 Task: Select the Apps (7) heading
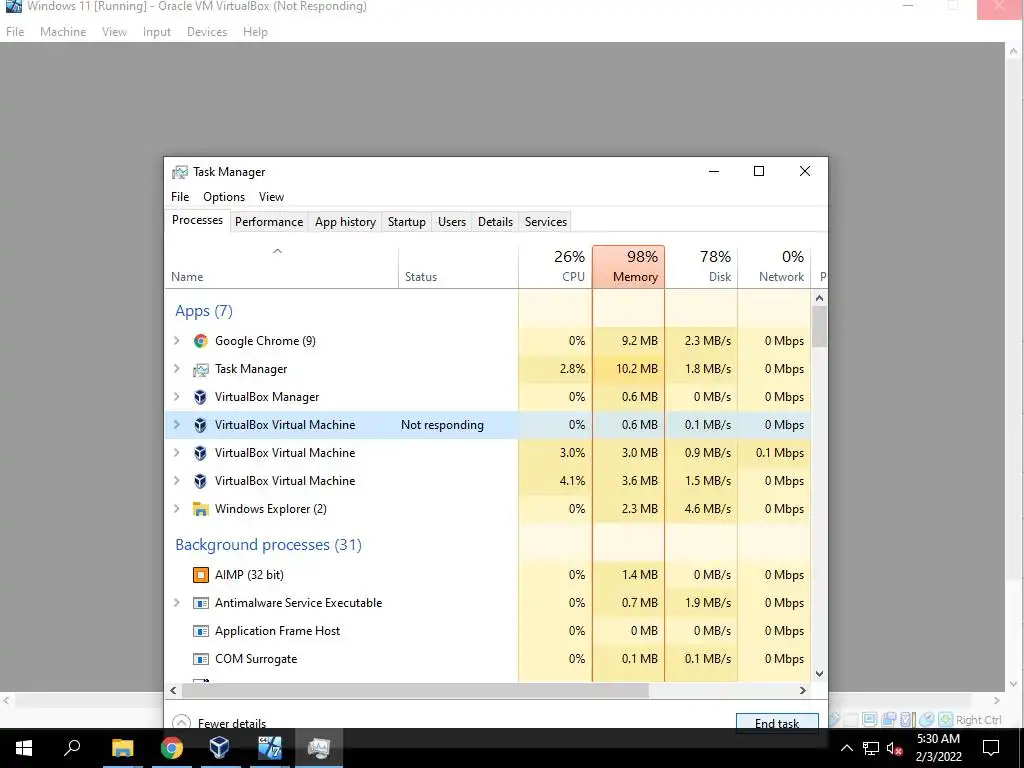tap(204, 311)
